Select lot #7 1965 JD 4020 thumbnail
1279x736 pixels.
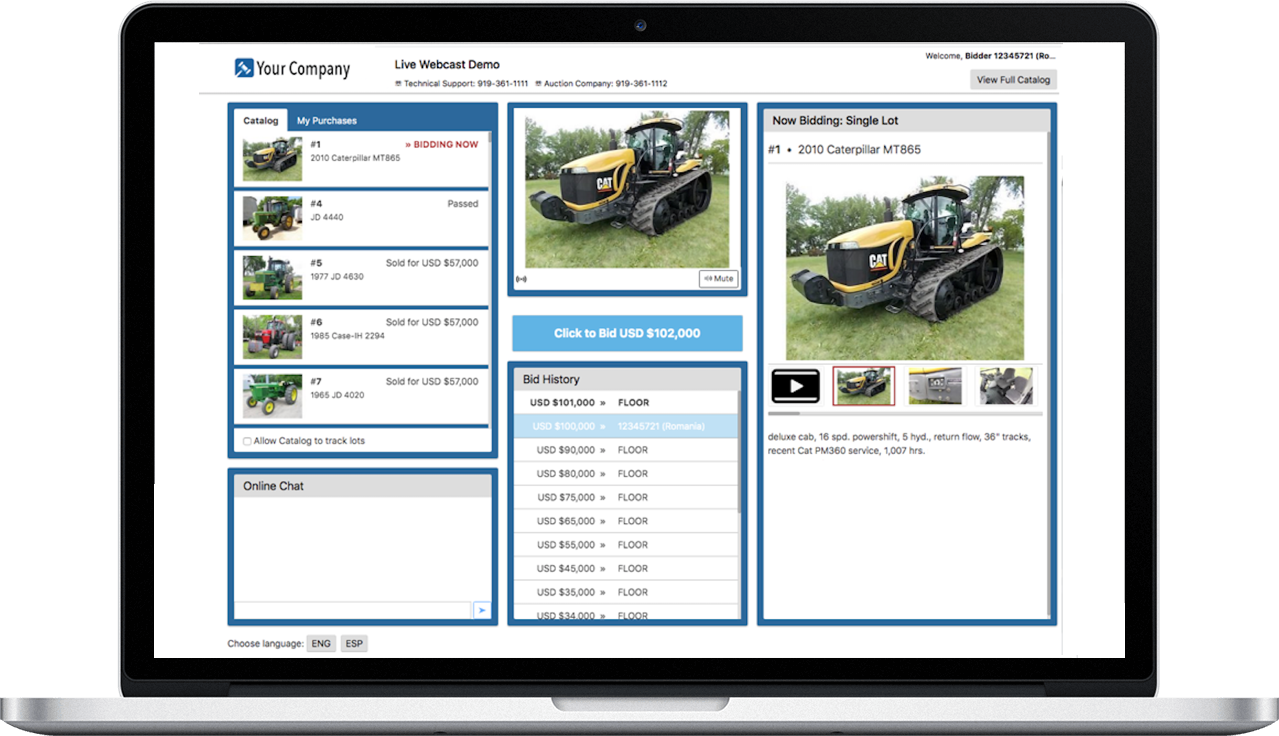[x=272, y=396]
